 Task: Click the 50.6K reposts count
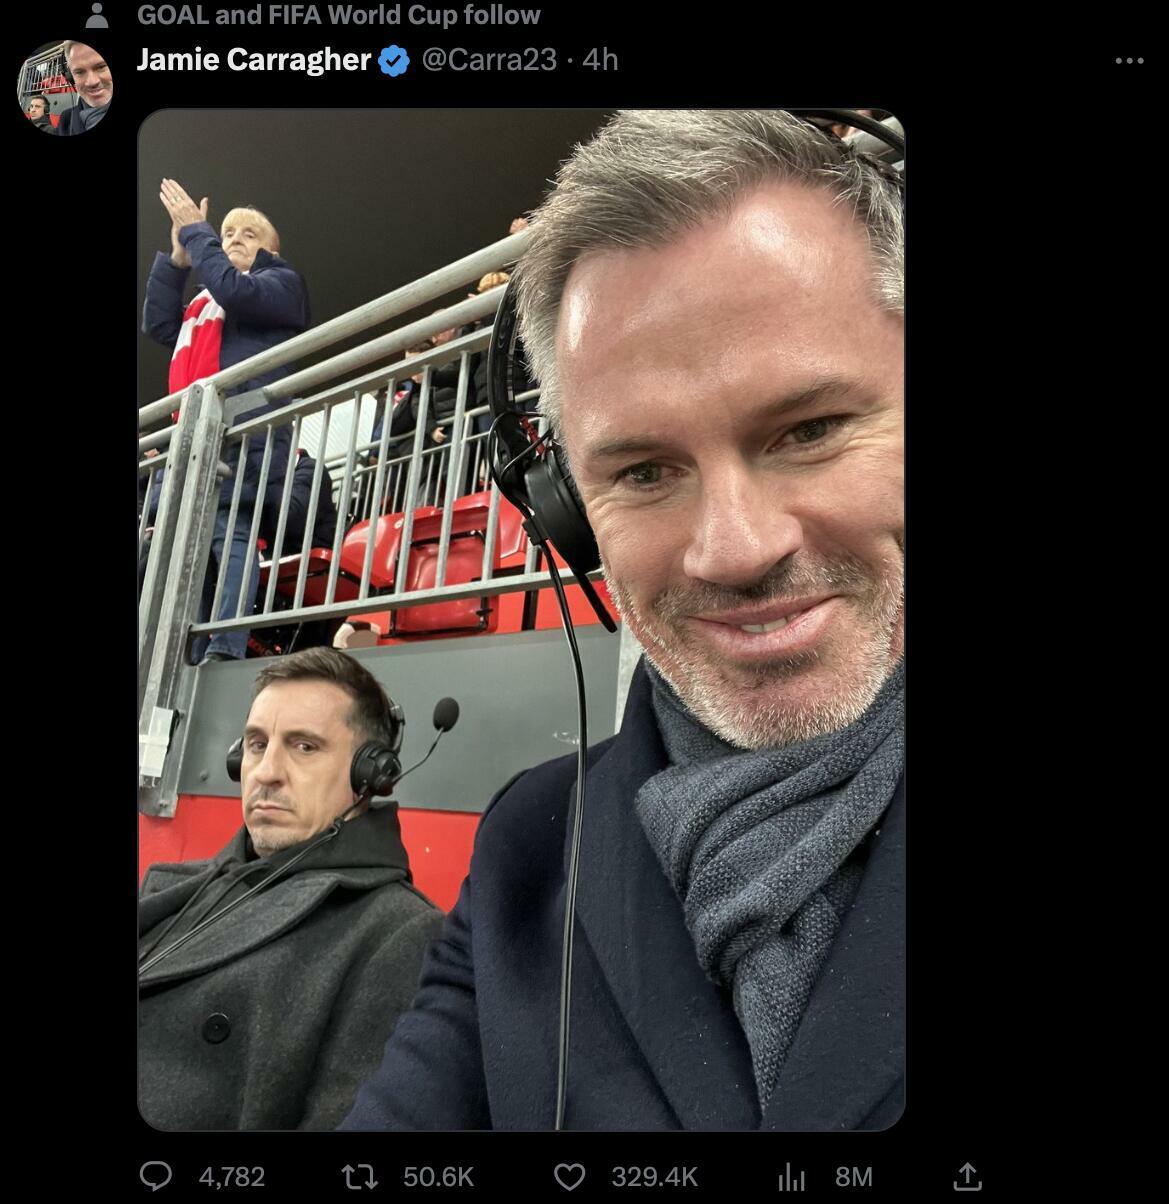(x=438, y=1177)
